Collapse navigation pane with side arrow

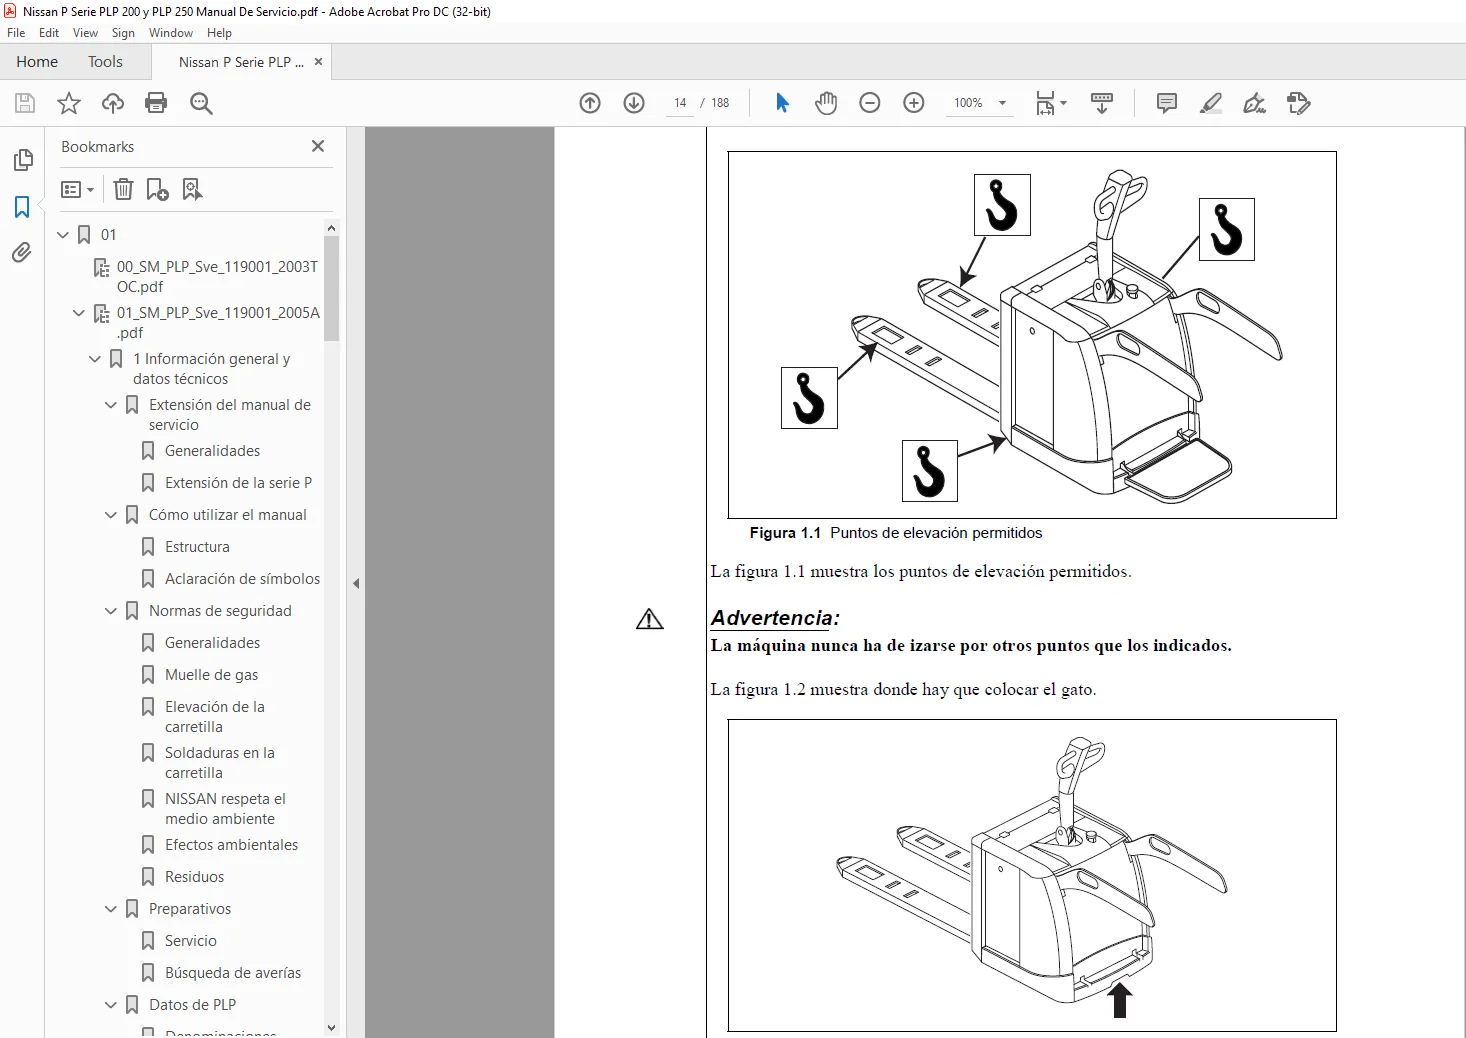point(356,583)
